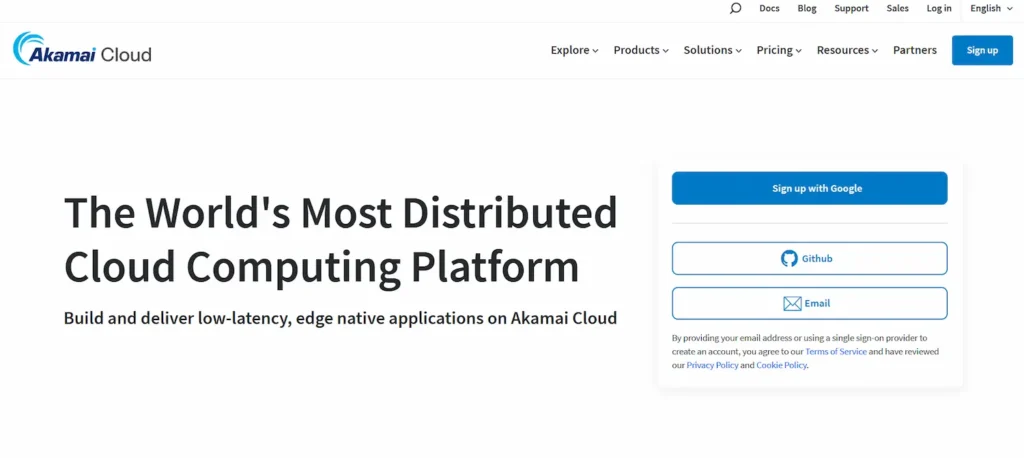Viewport: 1024px width, 458px height.
Task: Open the Support page
Action: (852, 8)
